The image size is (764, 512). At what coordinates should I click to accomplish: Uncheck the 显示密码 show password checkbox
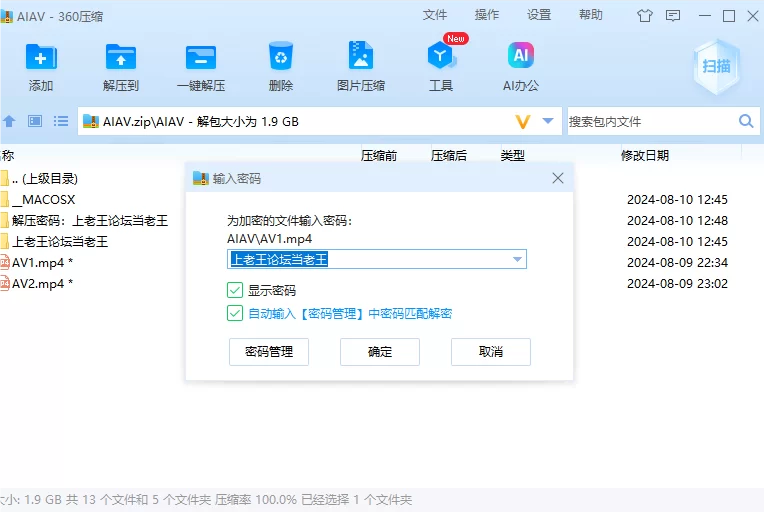(x=235, y=291)
